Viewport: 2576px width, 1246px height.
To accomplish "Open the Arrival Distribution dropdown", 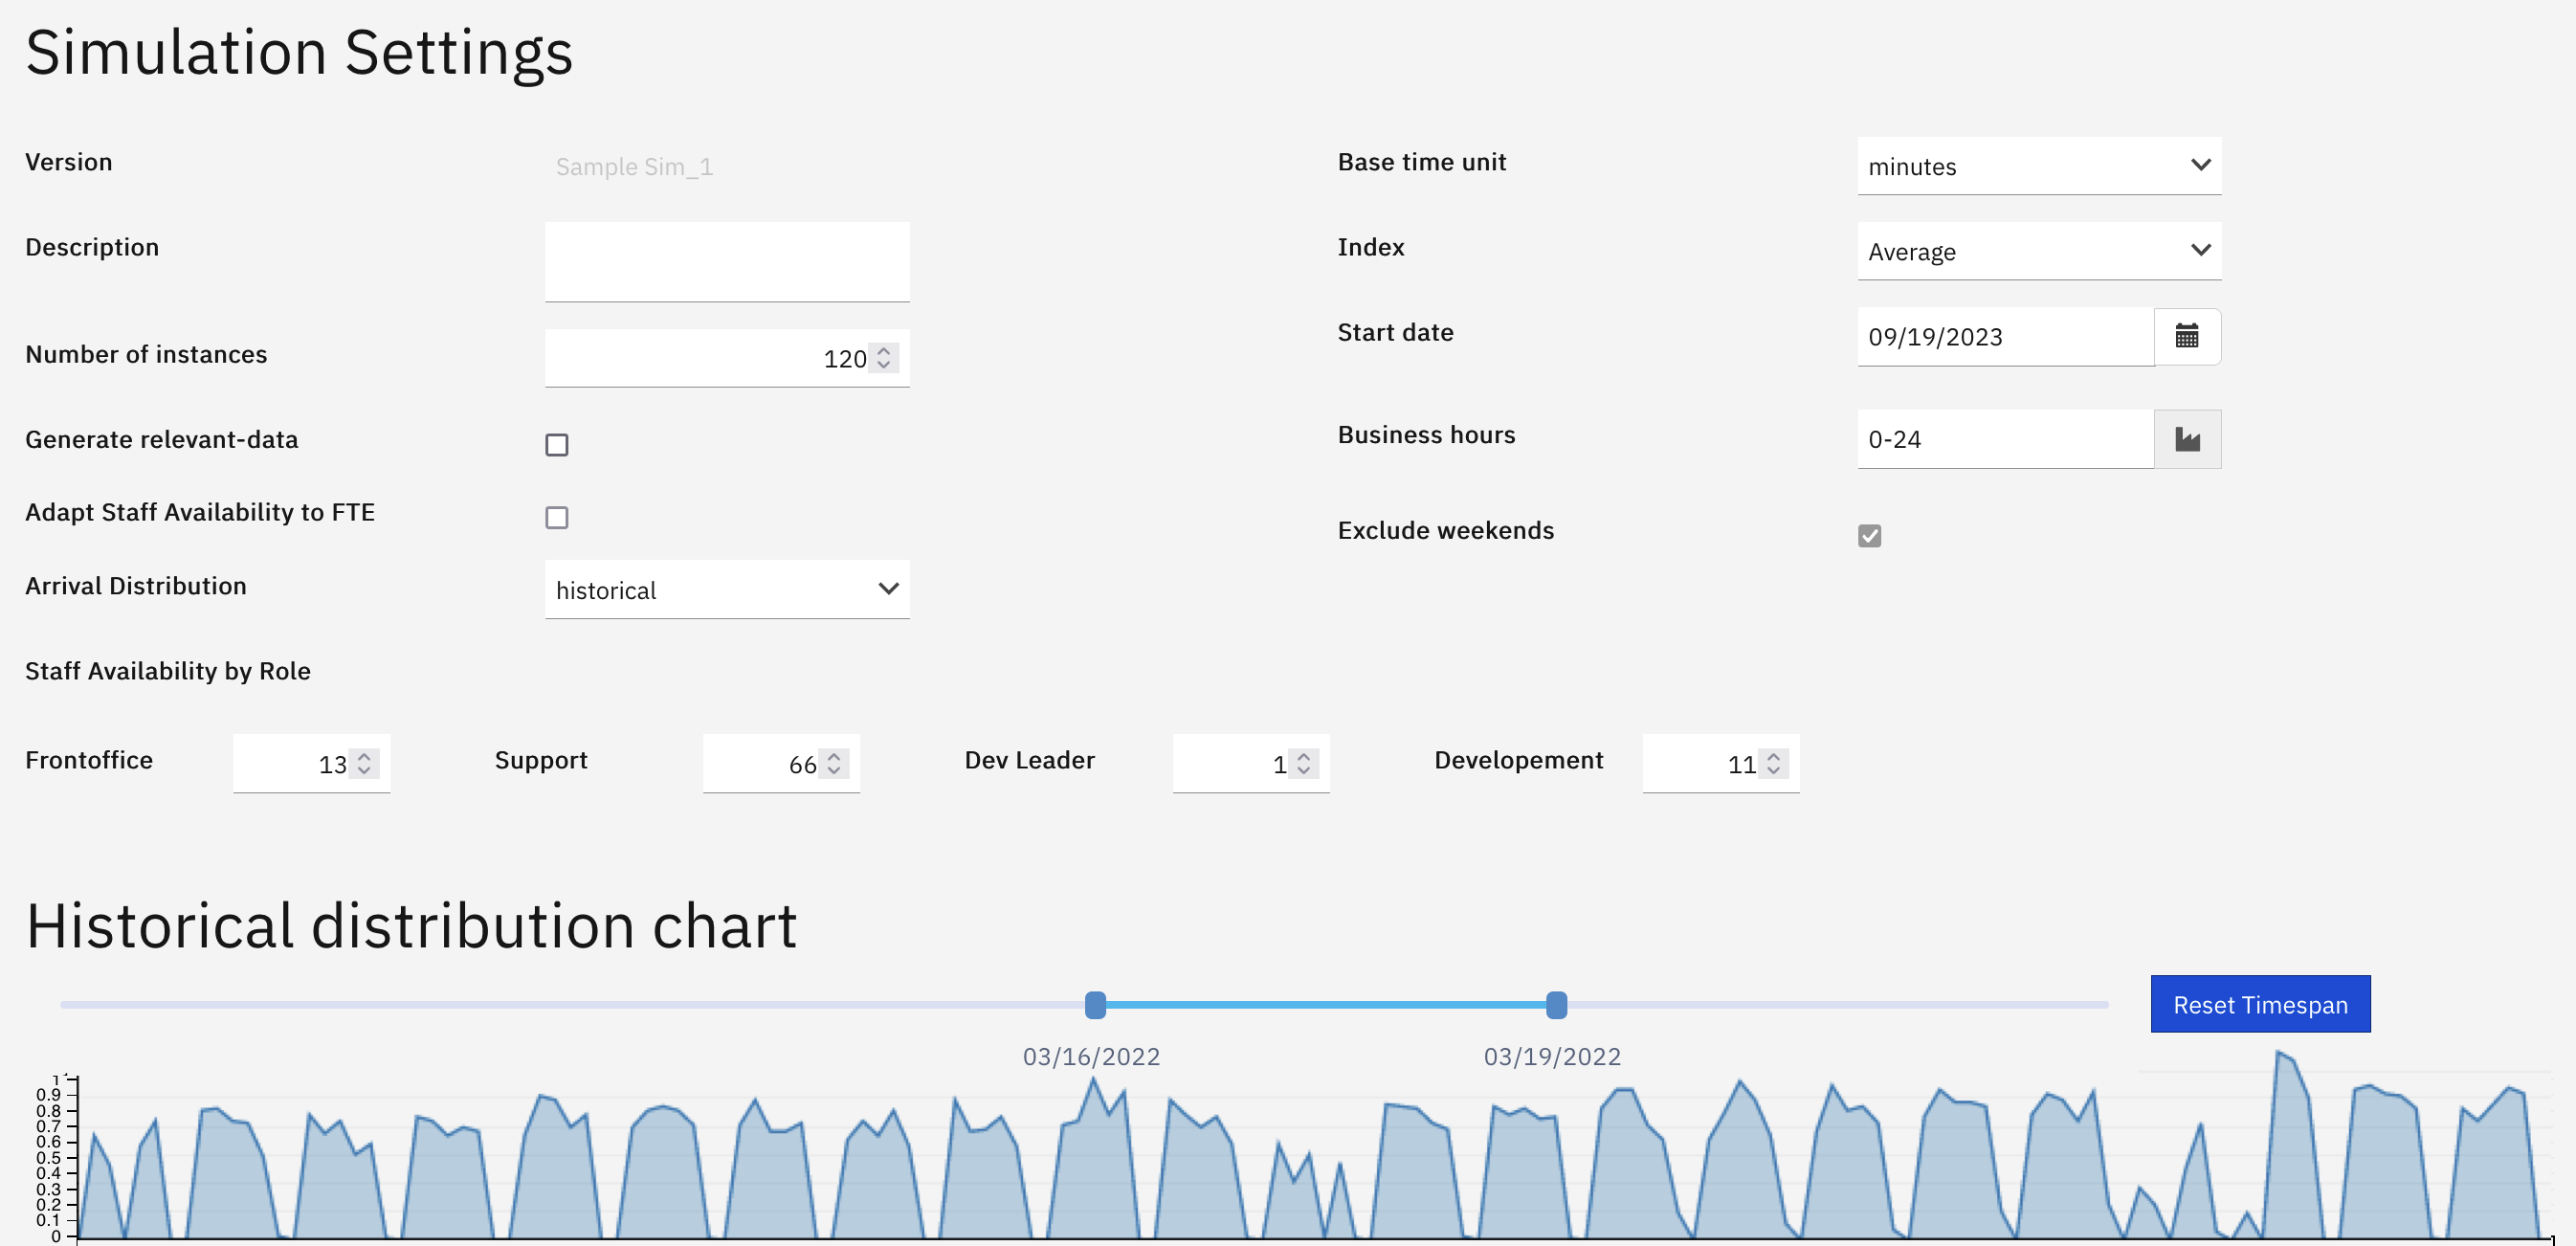I will pos(727,590).
